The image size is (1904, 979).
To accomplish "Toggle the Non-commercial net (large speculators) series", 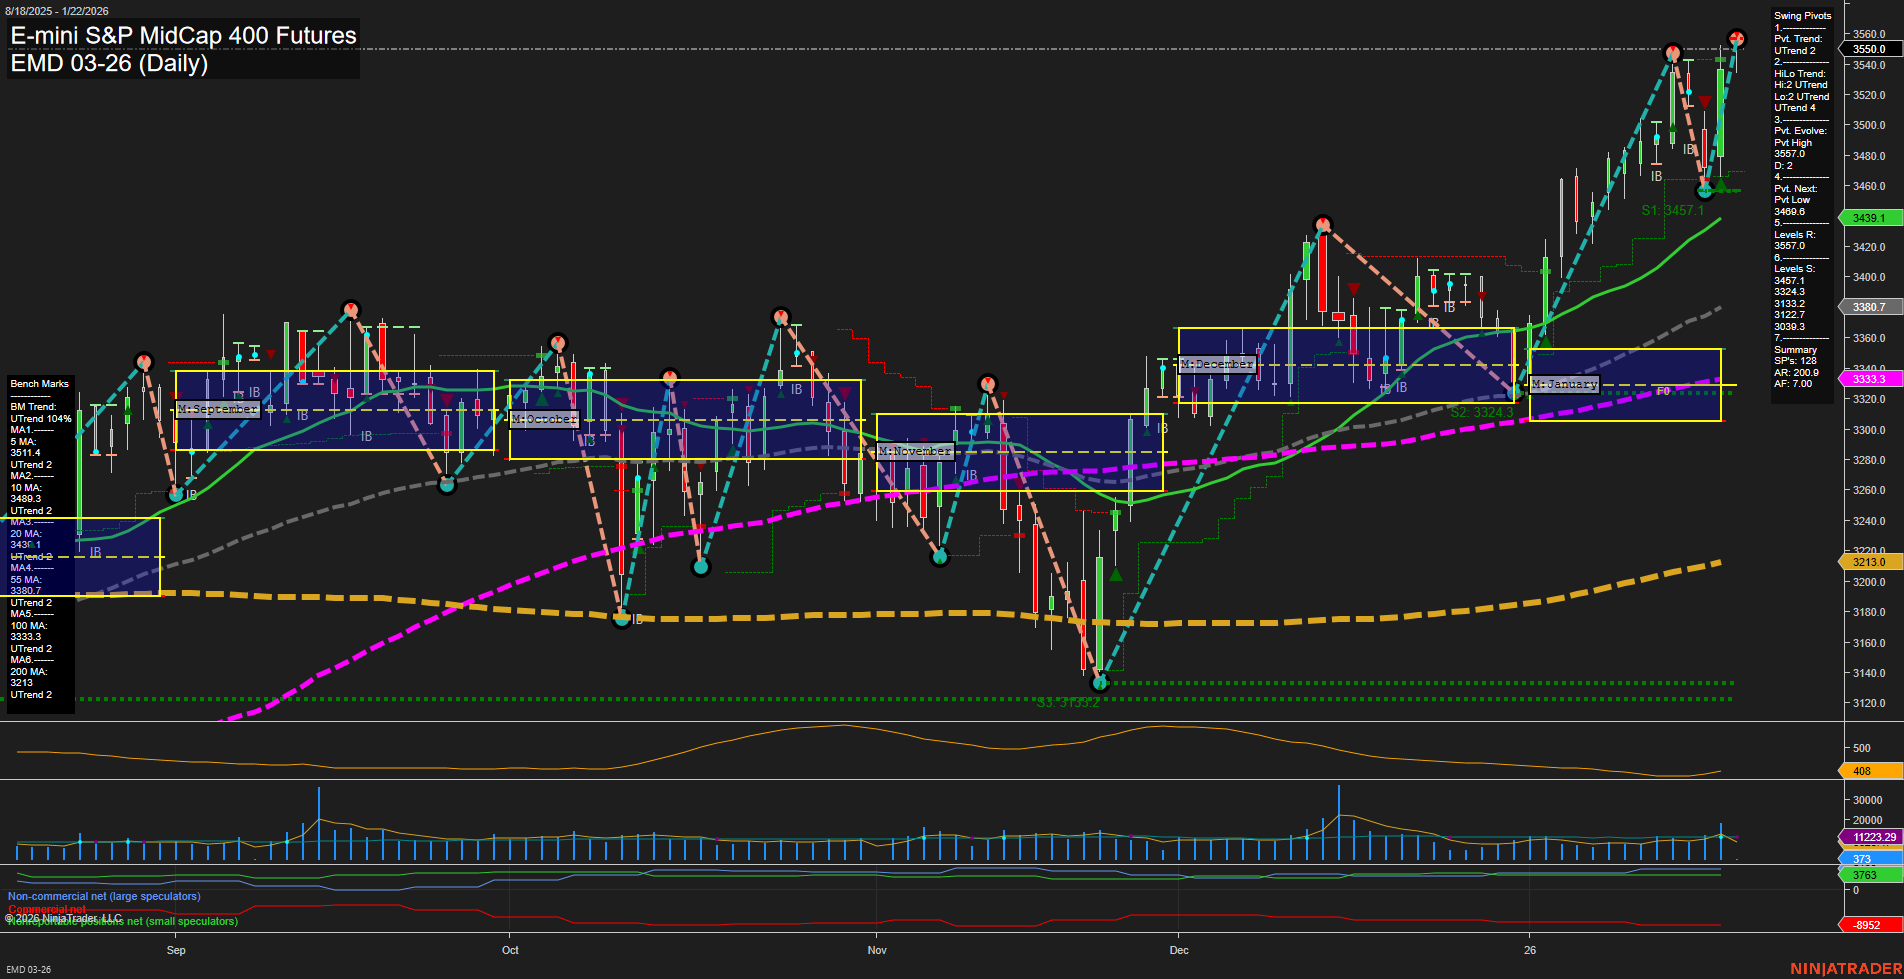I will [103, 896].
